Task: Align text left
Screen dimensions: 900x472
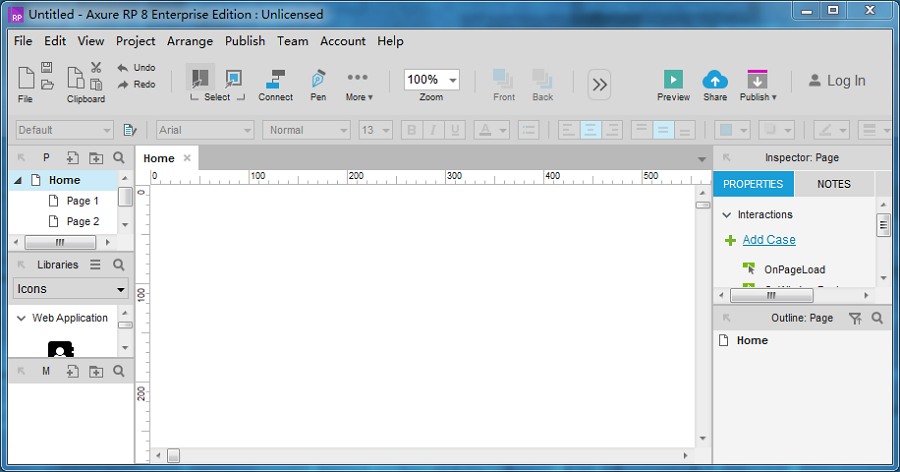Action: click(568, 130)
